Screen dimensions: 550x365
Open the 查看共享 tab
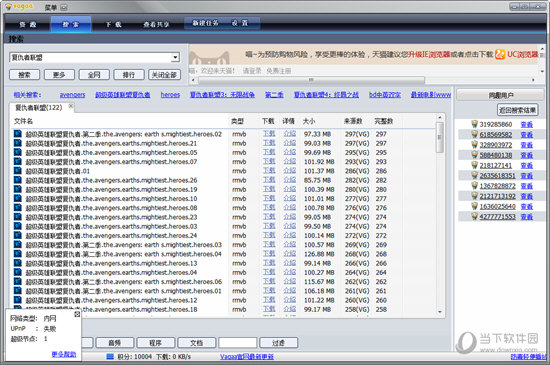pyautogui.click(x=156, y=24)
